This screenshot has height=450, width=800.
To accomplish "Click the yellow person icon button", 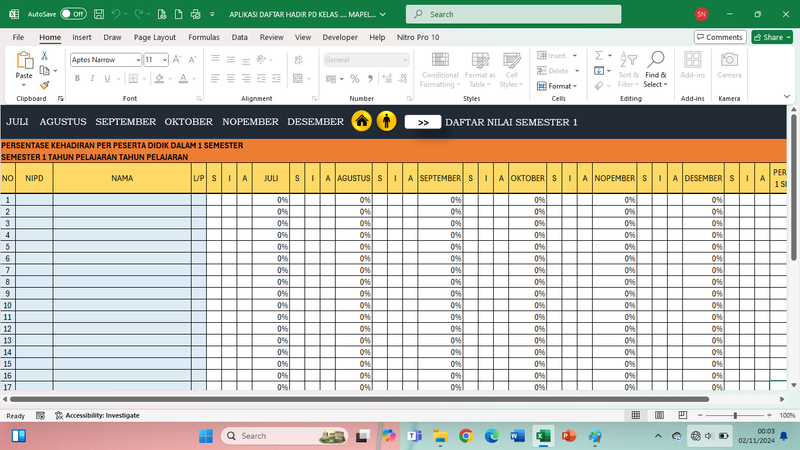I will (386, 121).
